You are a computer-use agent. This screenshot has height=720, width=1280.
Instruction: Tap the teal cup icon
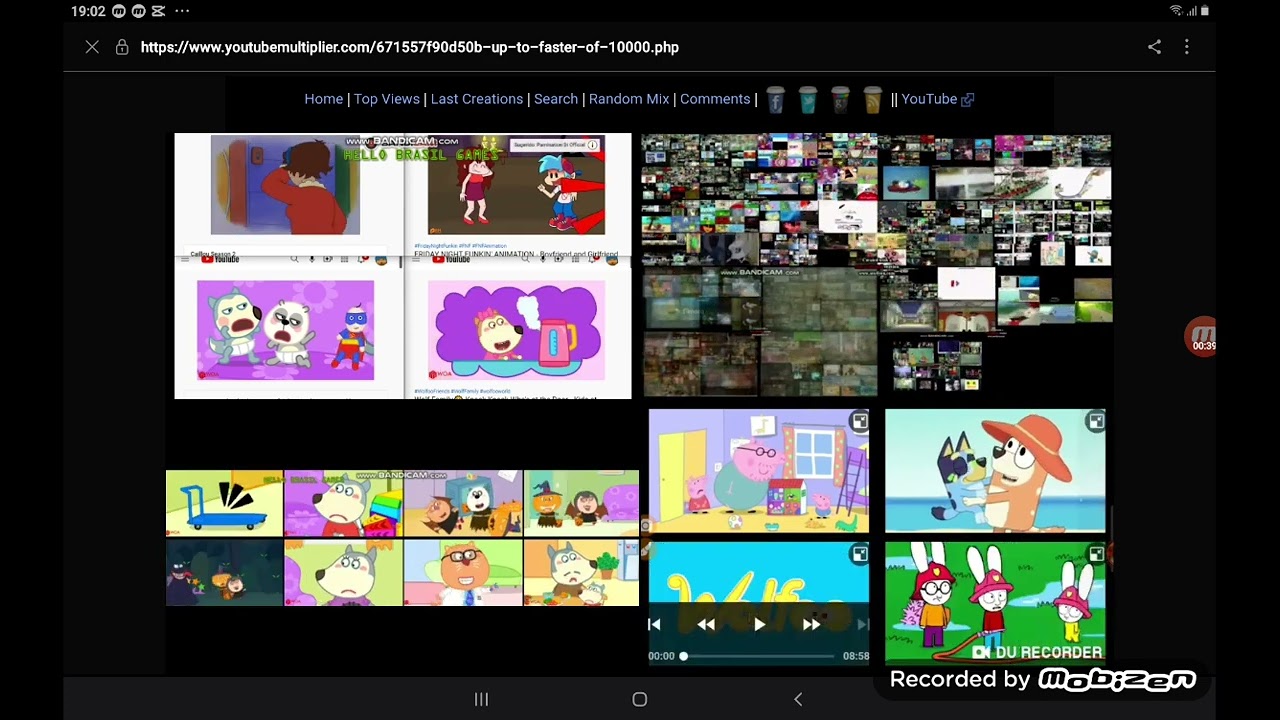pos(808,99)
